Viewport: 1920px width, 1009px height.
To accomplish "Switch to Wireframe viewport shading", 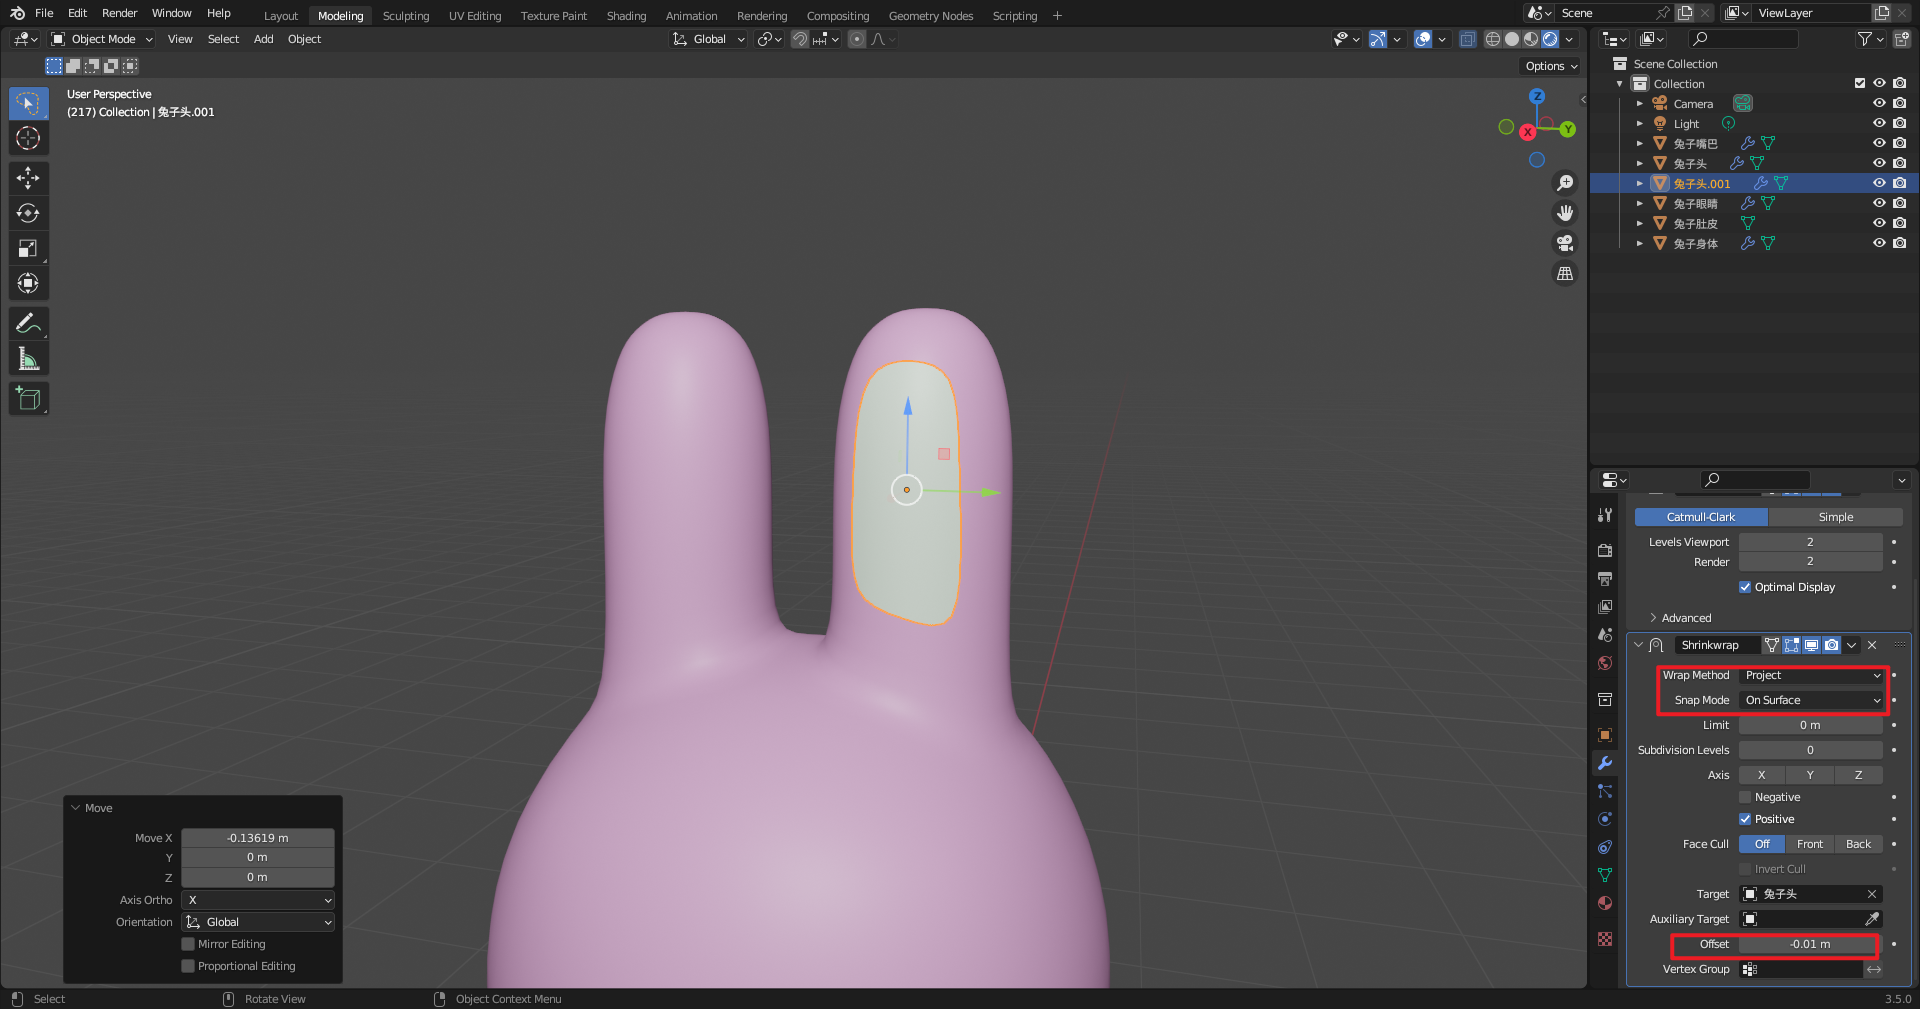I will coord(1493,39).
